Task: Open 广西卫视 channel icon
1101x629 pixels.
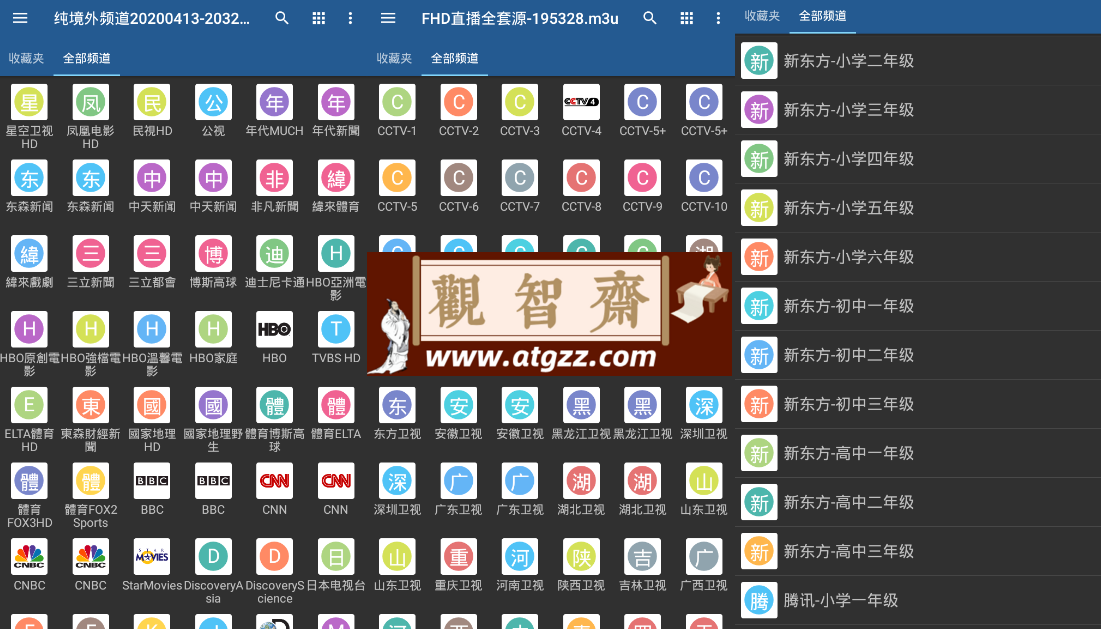Action: (x=704, y=557)
